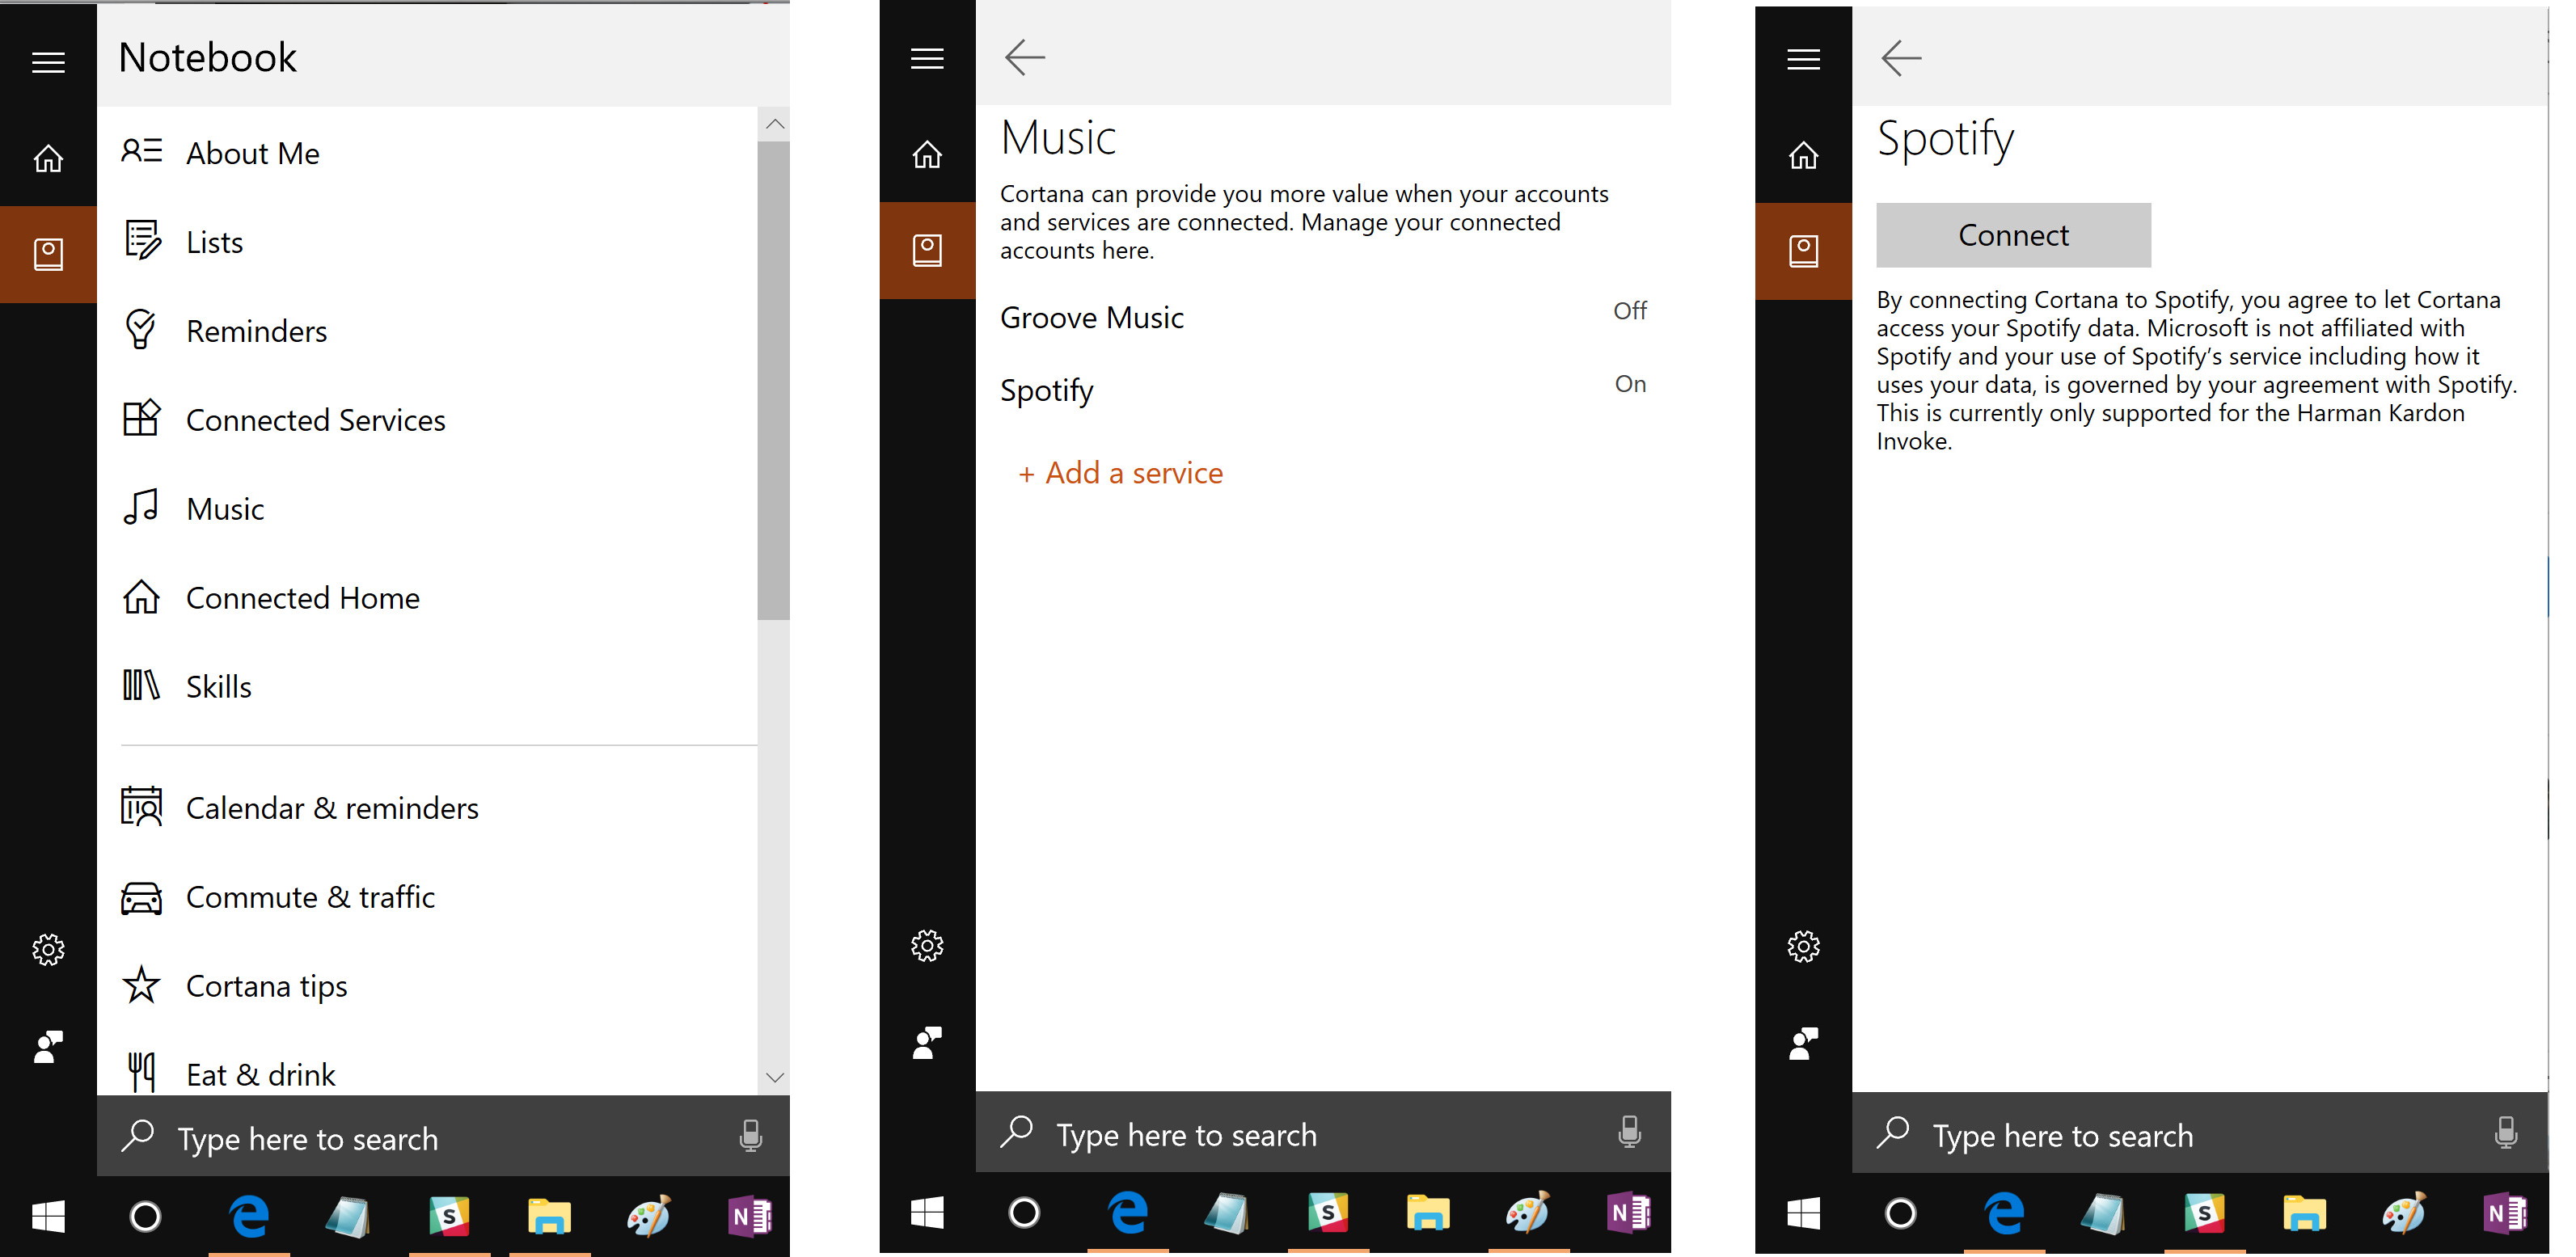Go back from Spotify panel
Screen dimensions: 2576x1257
point(1901,59)
